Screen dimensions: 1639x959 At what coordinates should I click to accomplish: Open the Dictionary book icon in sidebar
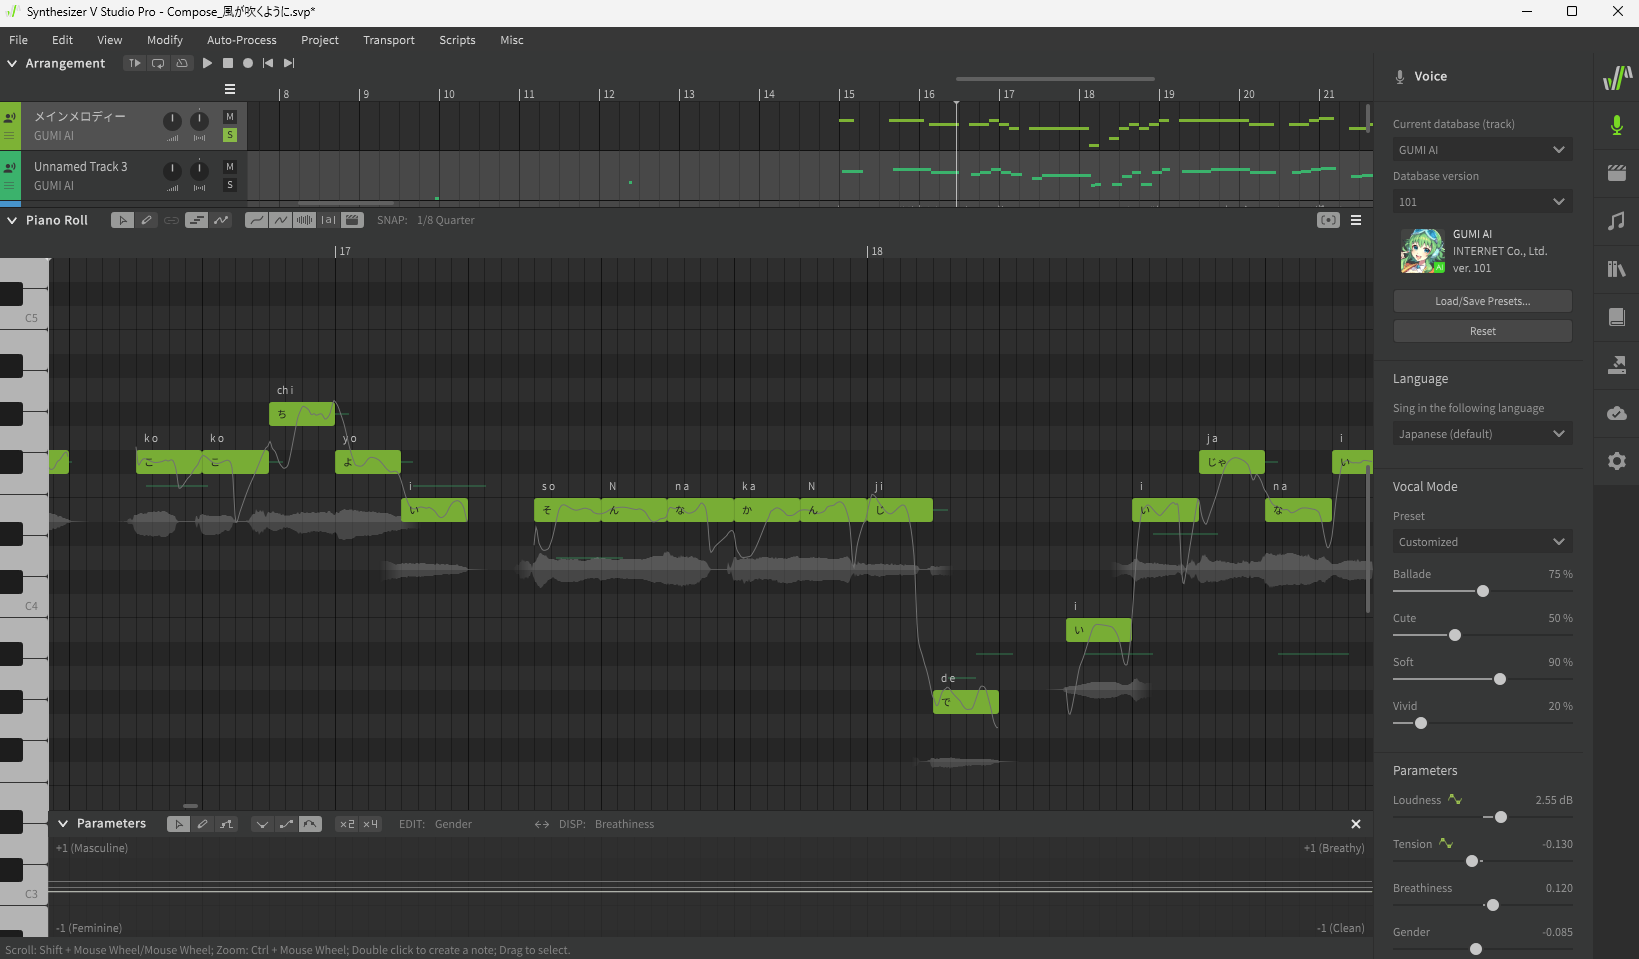coord(1616,317)
